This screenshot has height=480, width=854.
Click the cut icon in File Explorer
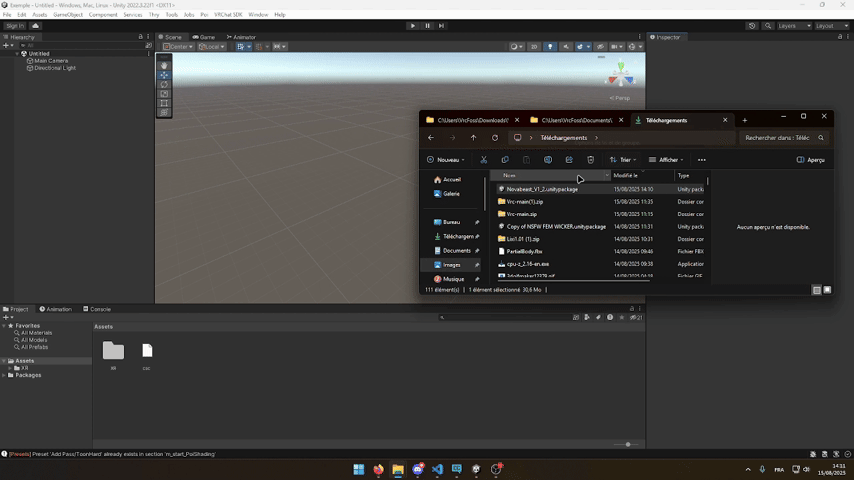(483, 160)
